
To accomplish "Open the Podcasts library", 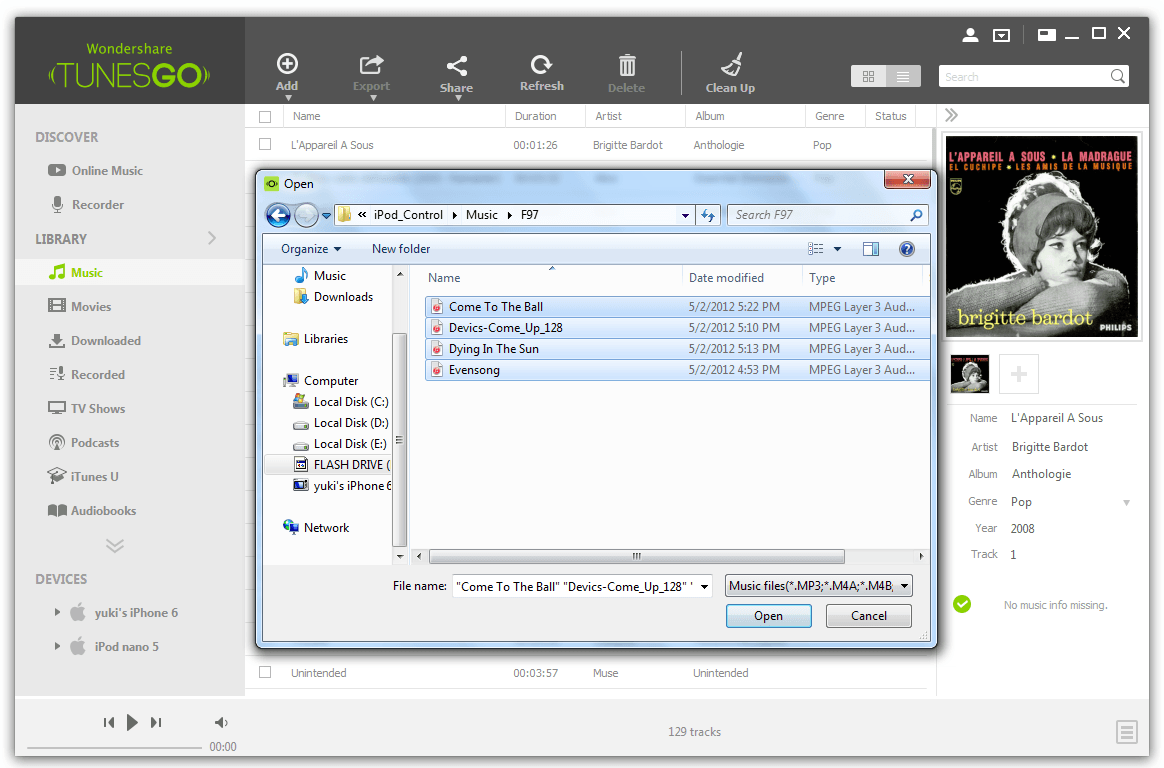I will coord(83,443).
